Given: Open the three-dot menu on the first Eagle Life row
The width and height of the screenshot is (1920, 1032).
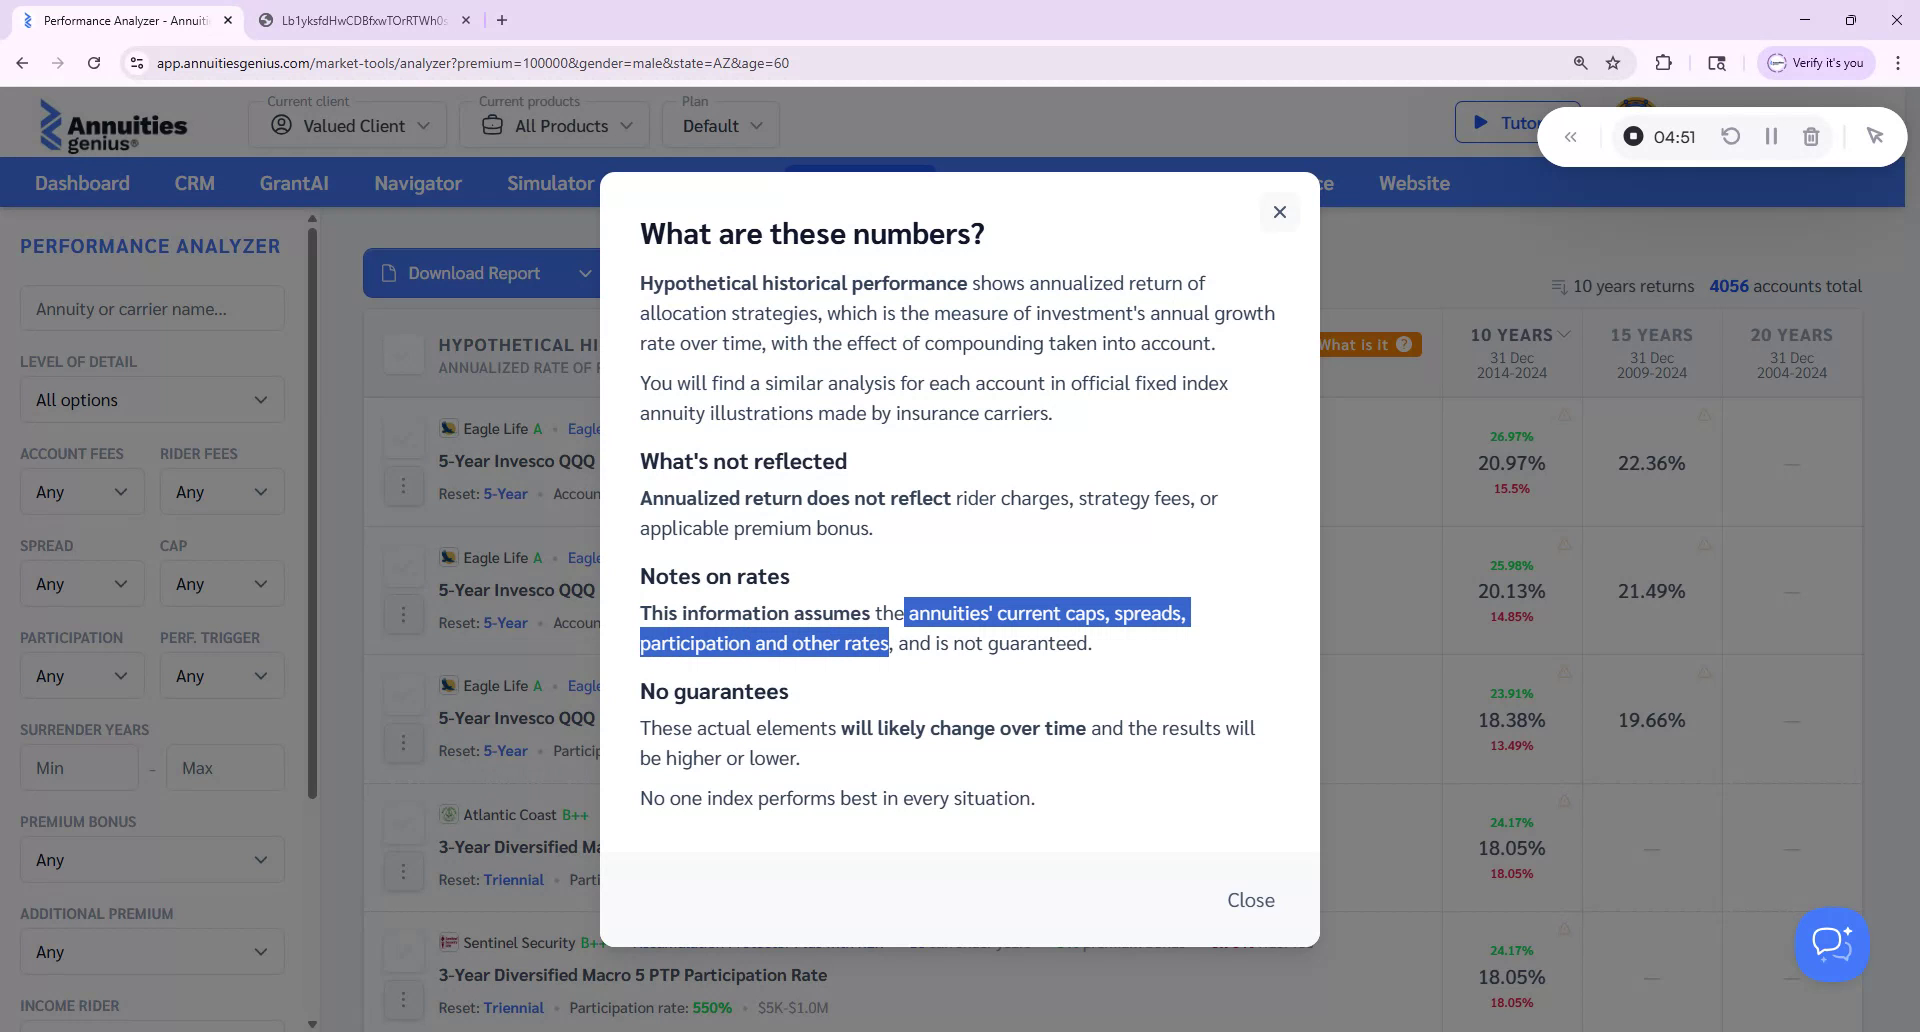Looking at the screenshot, I should (x=404, y=485).
